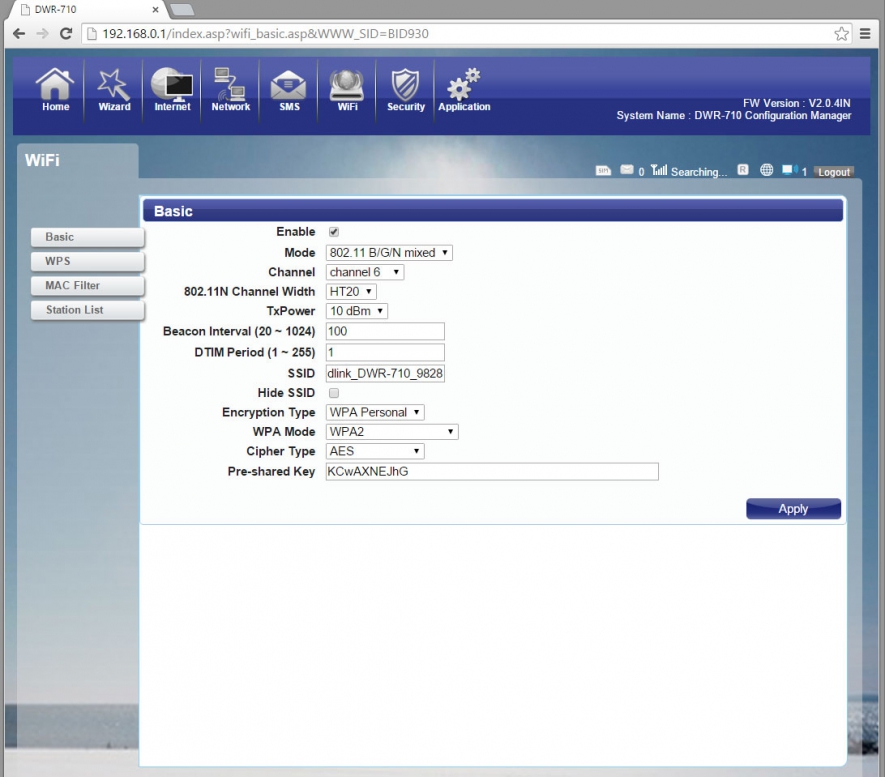Click the 'Cipher Type' label
885x777 pixels.
[x=281, y=451]
